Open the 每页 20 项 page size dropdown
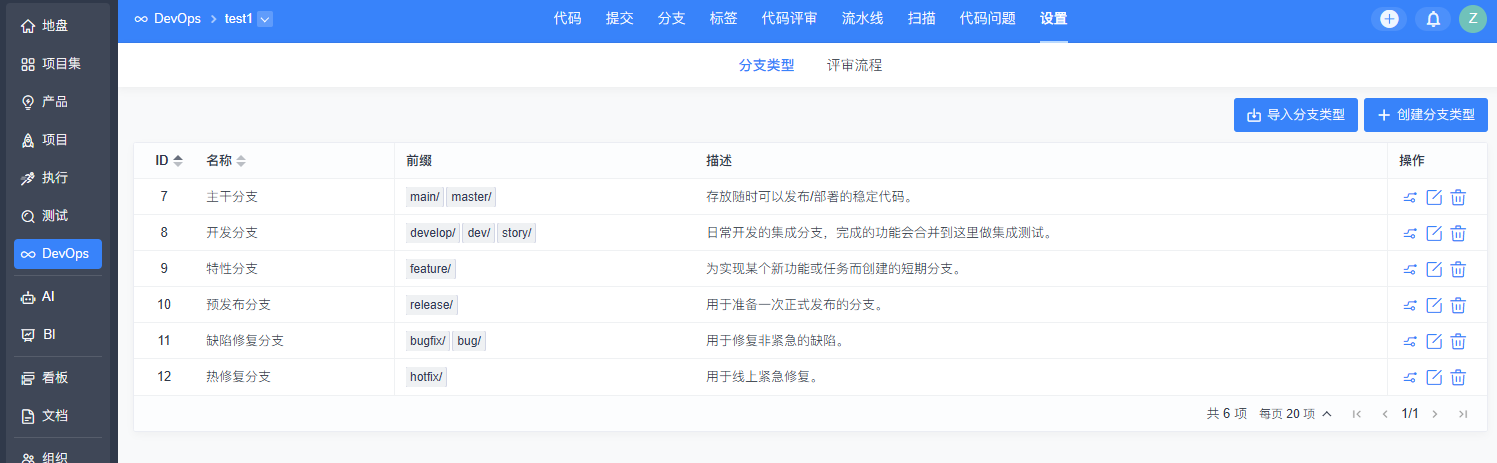This screenshot has width=1497, height=463. [x=1295, y=414]
